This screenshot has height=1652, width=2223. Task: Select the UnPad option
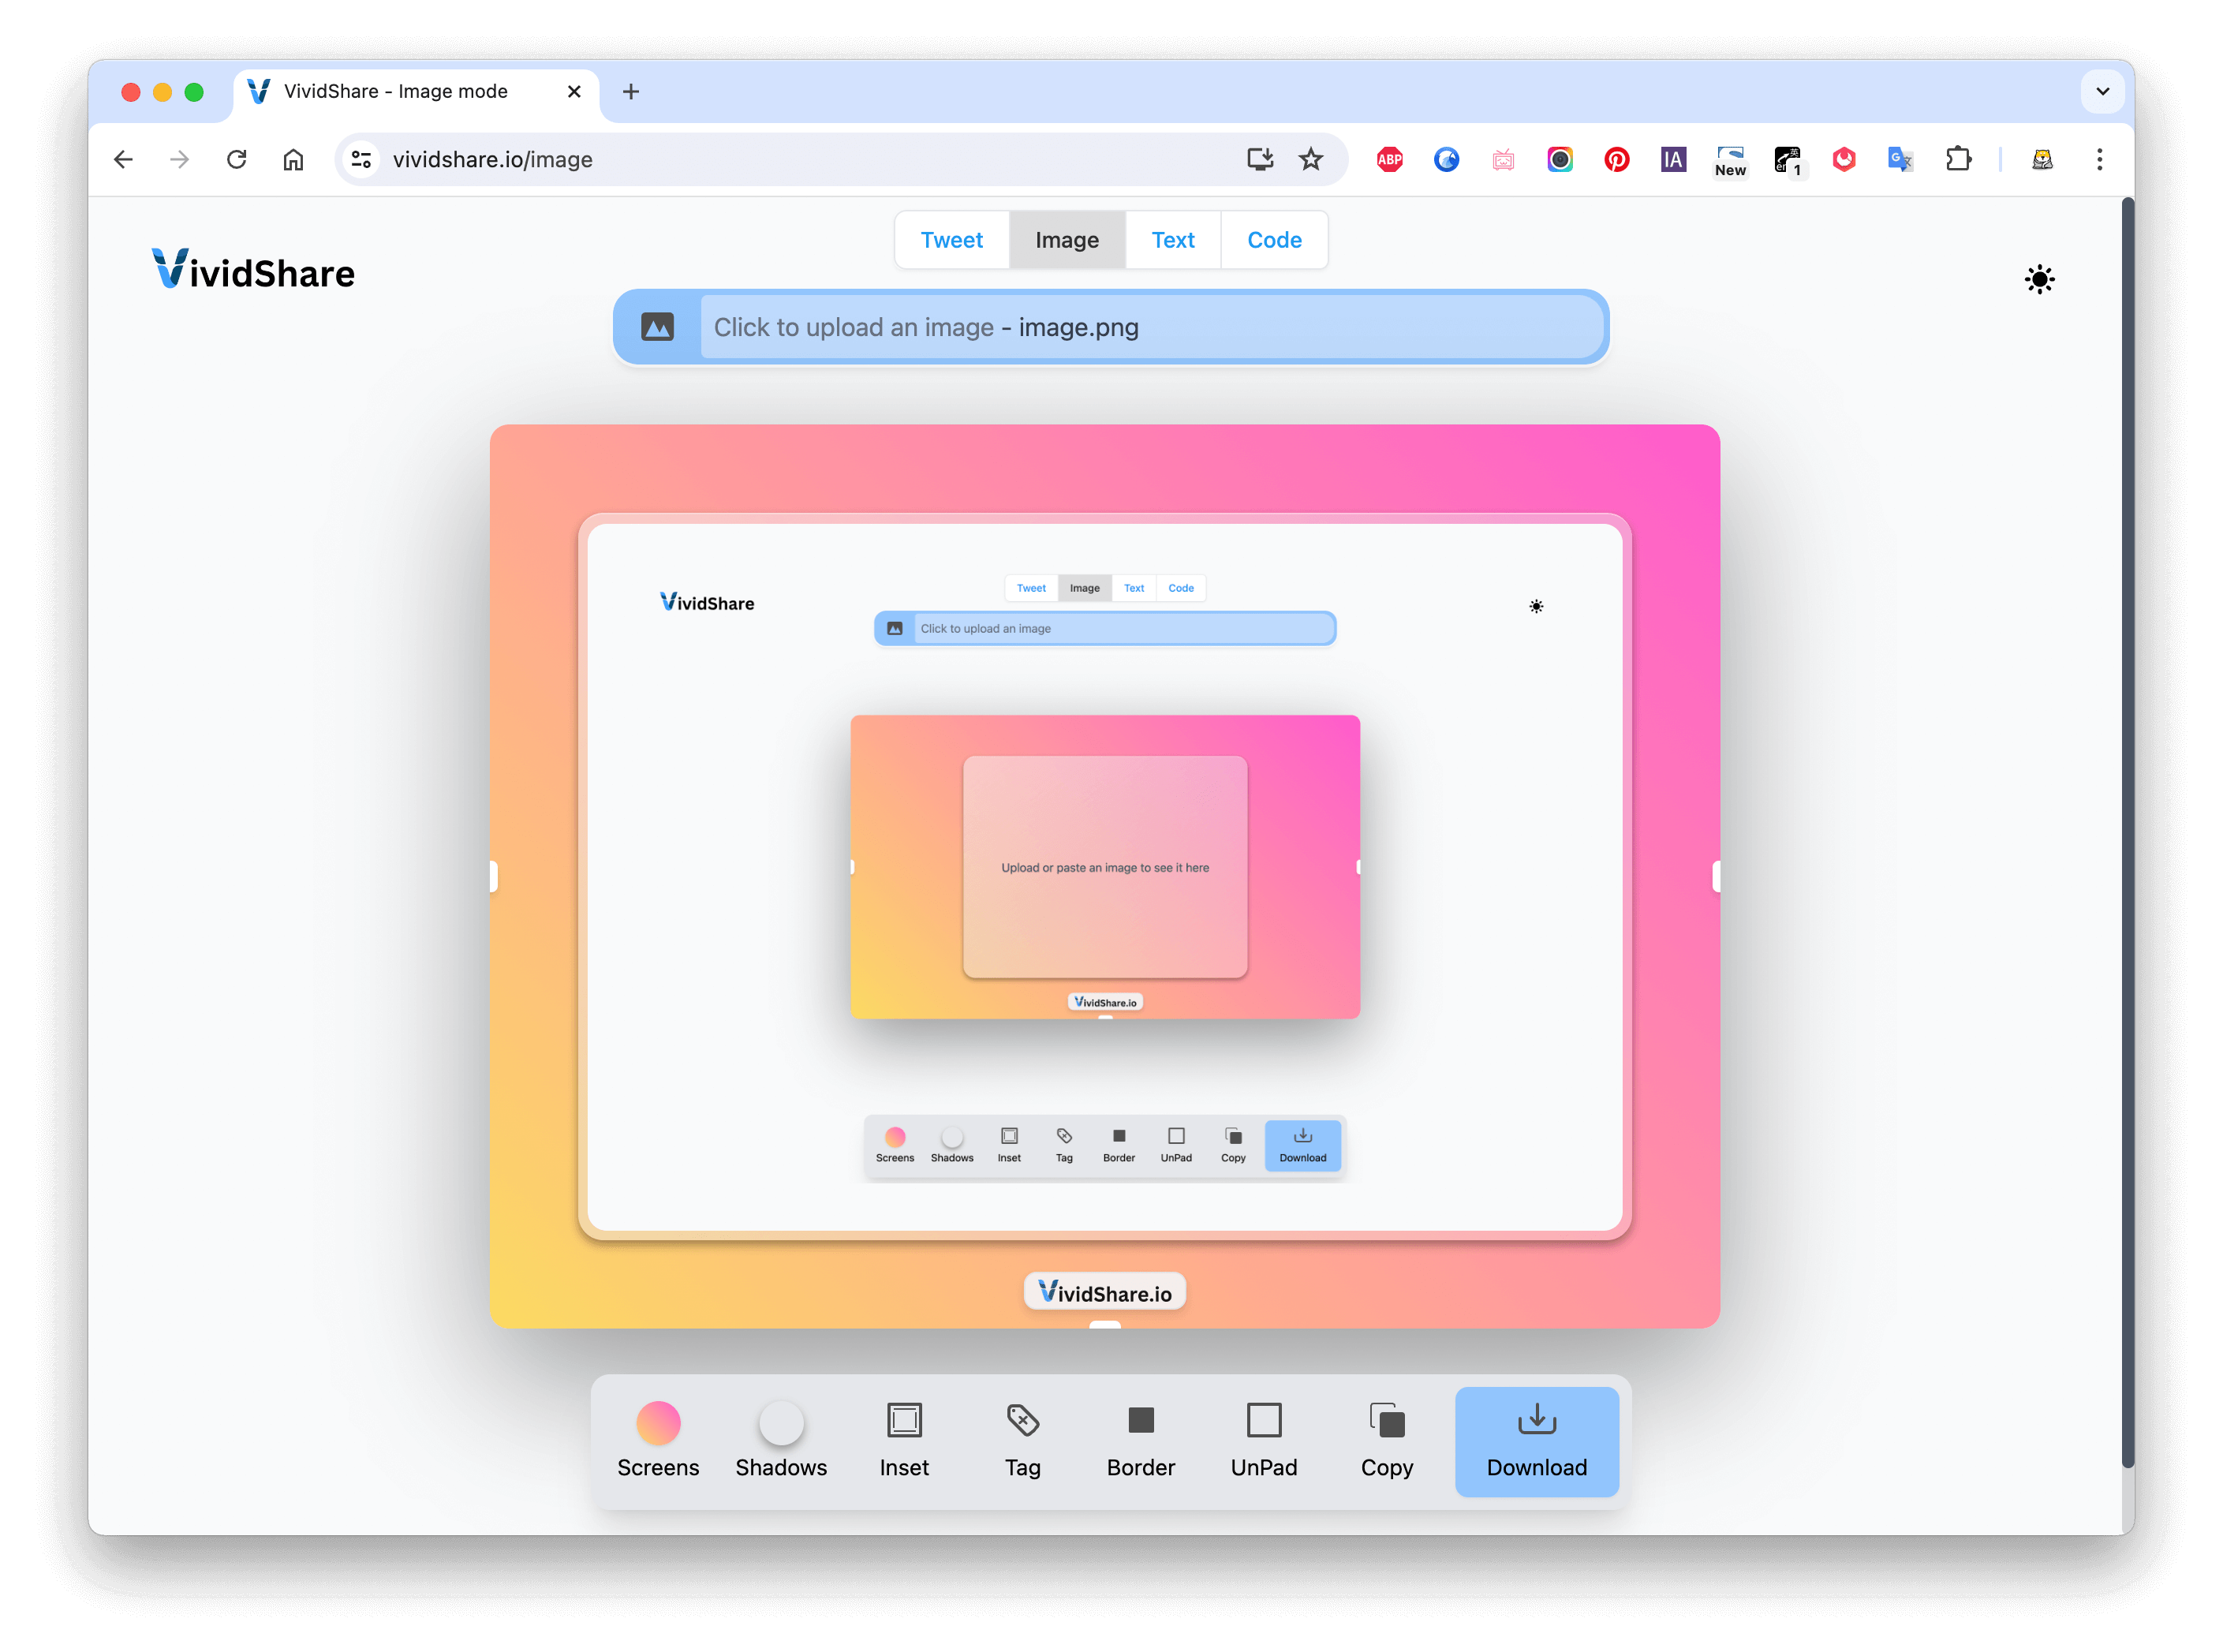point(1264,1440)
